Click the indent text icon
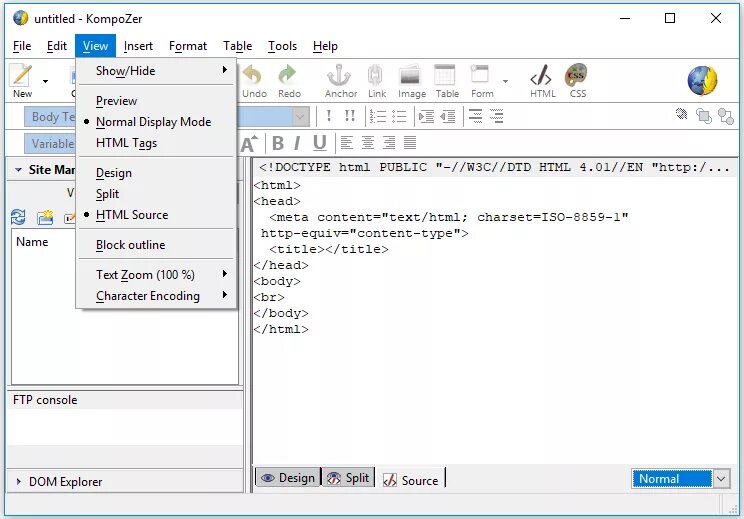The height and width of the screenshot is (519, 744). (426, 116)
